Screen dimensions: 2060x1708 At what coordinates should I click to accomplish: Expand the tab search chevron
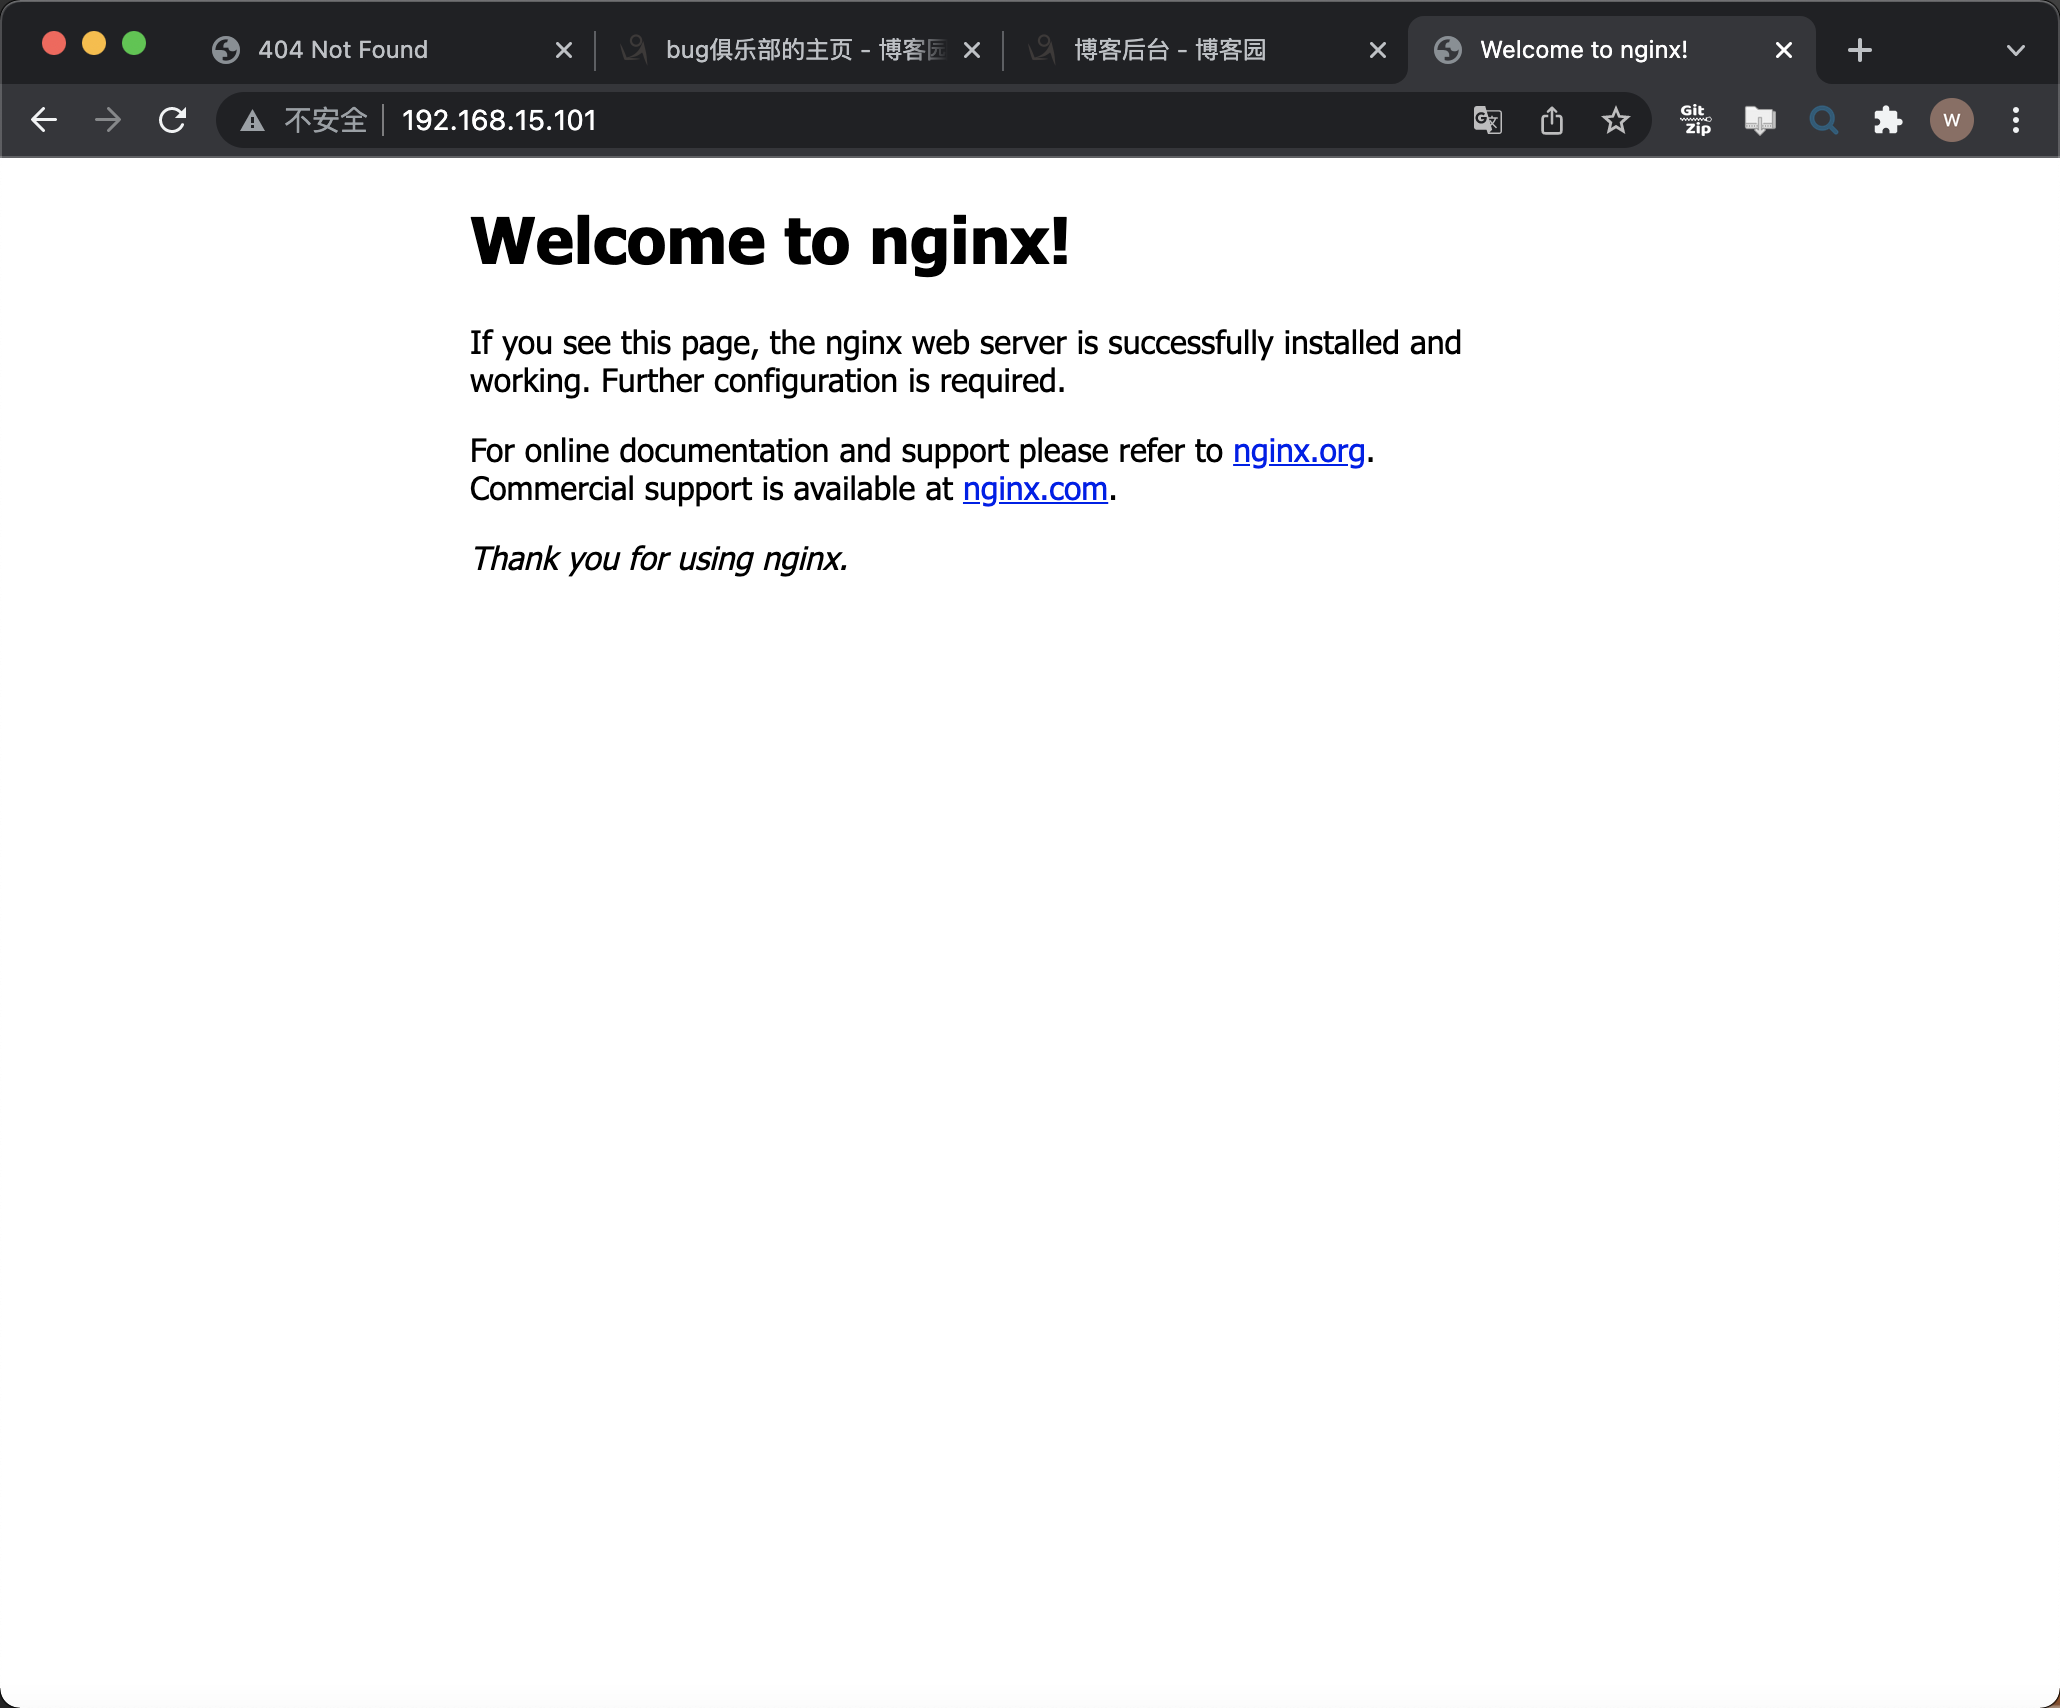click(x=2015, y=50)
